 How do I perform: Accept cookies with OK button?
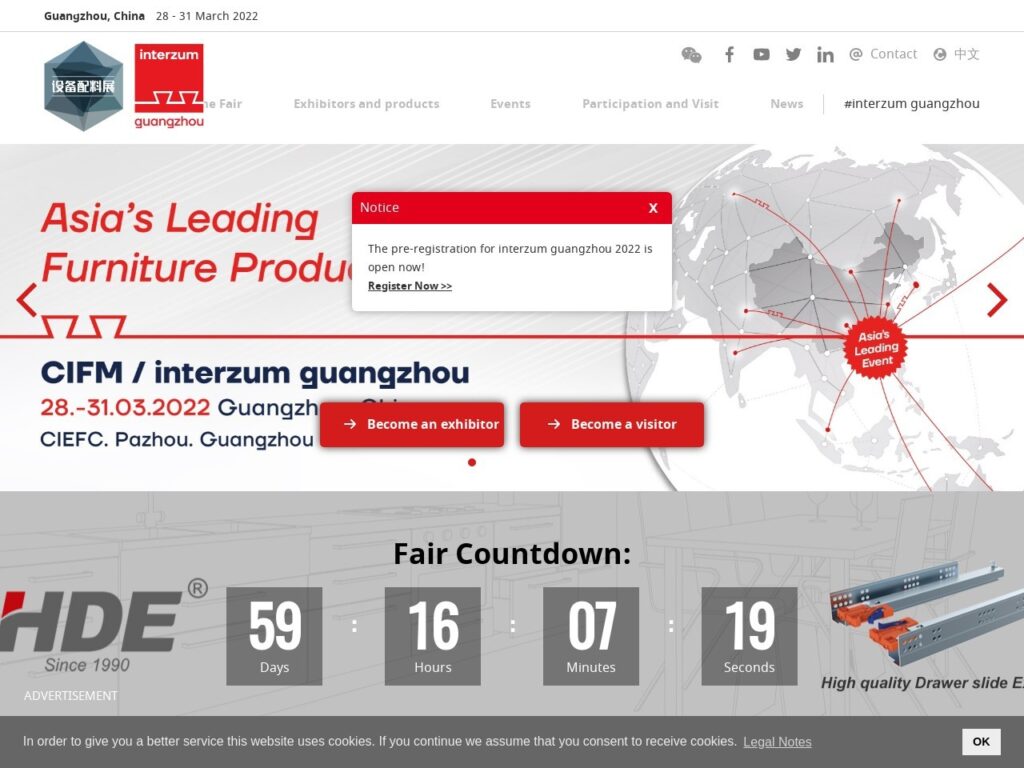click(x=981, y=742)
